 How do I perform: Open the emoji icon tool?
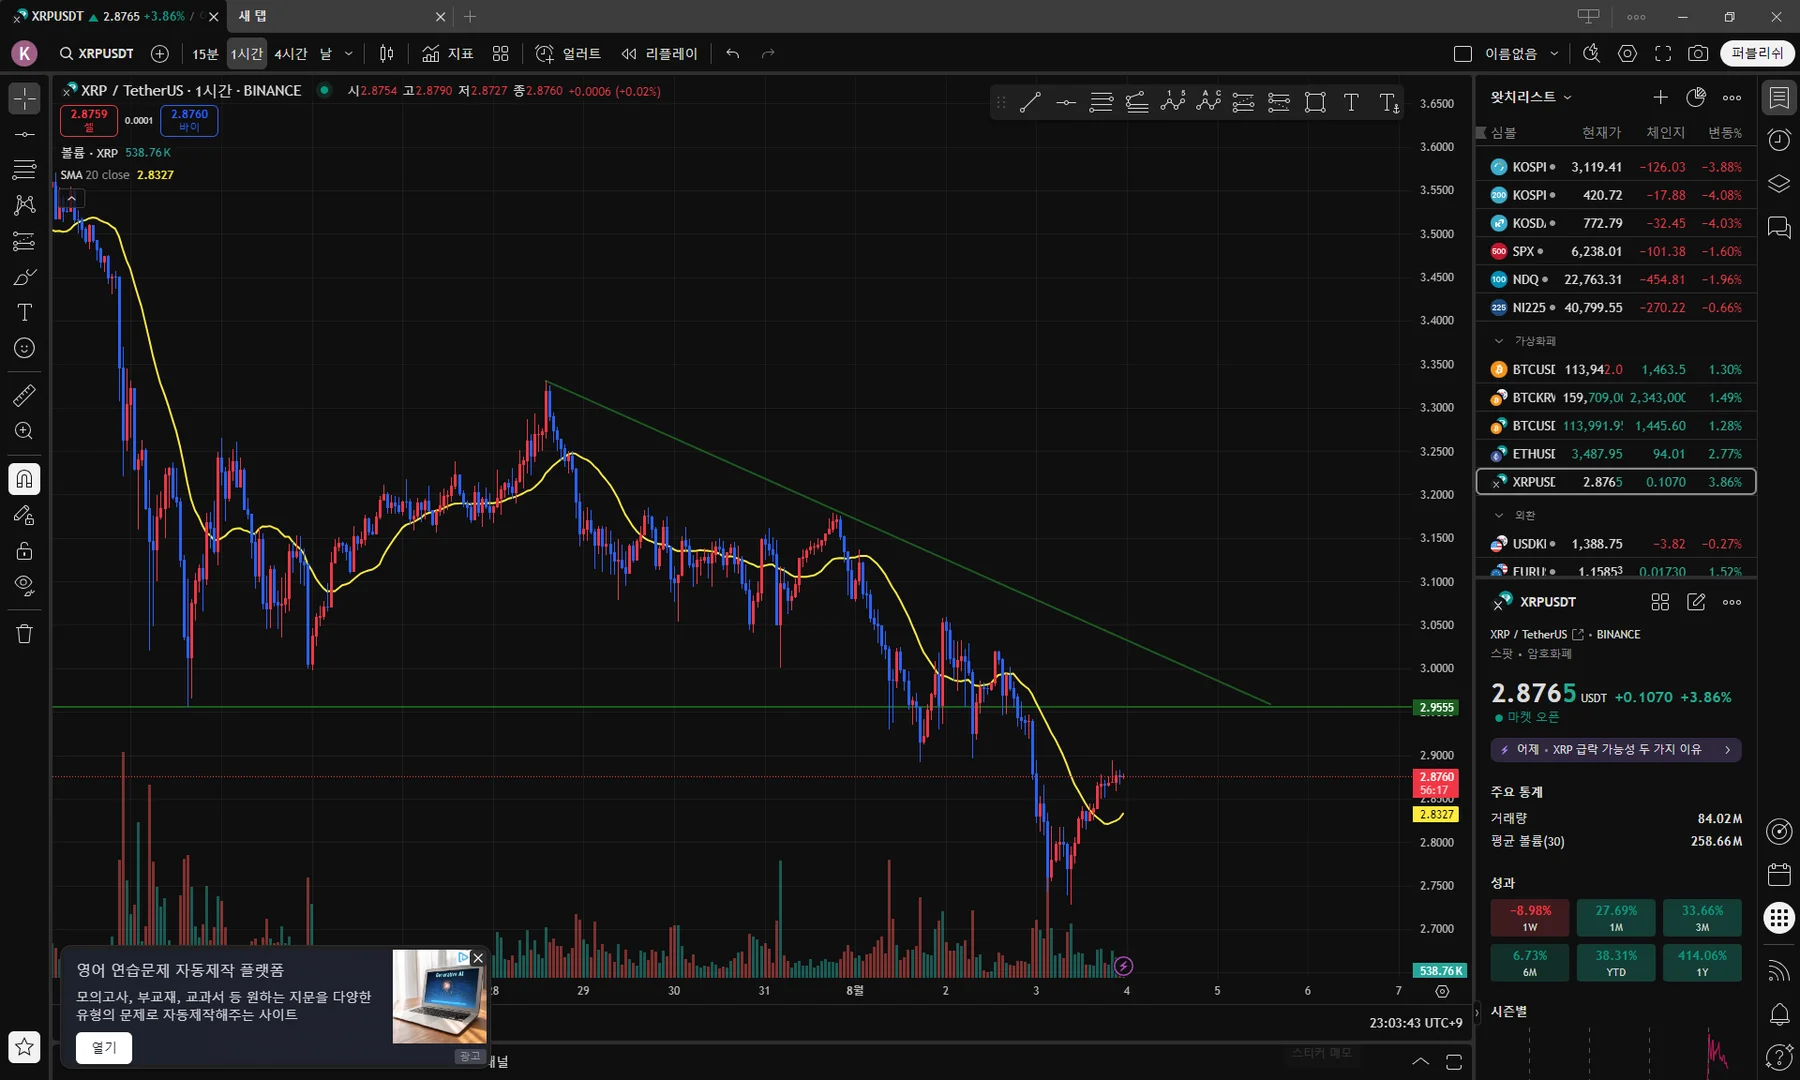click(x=24, y=348)
